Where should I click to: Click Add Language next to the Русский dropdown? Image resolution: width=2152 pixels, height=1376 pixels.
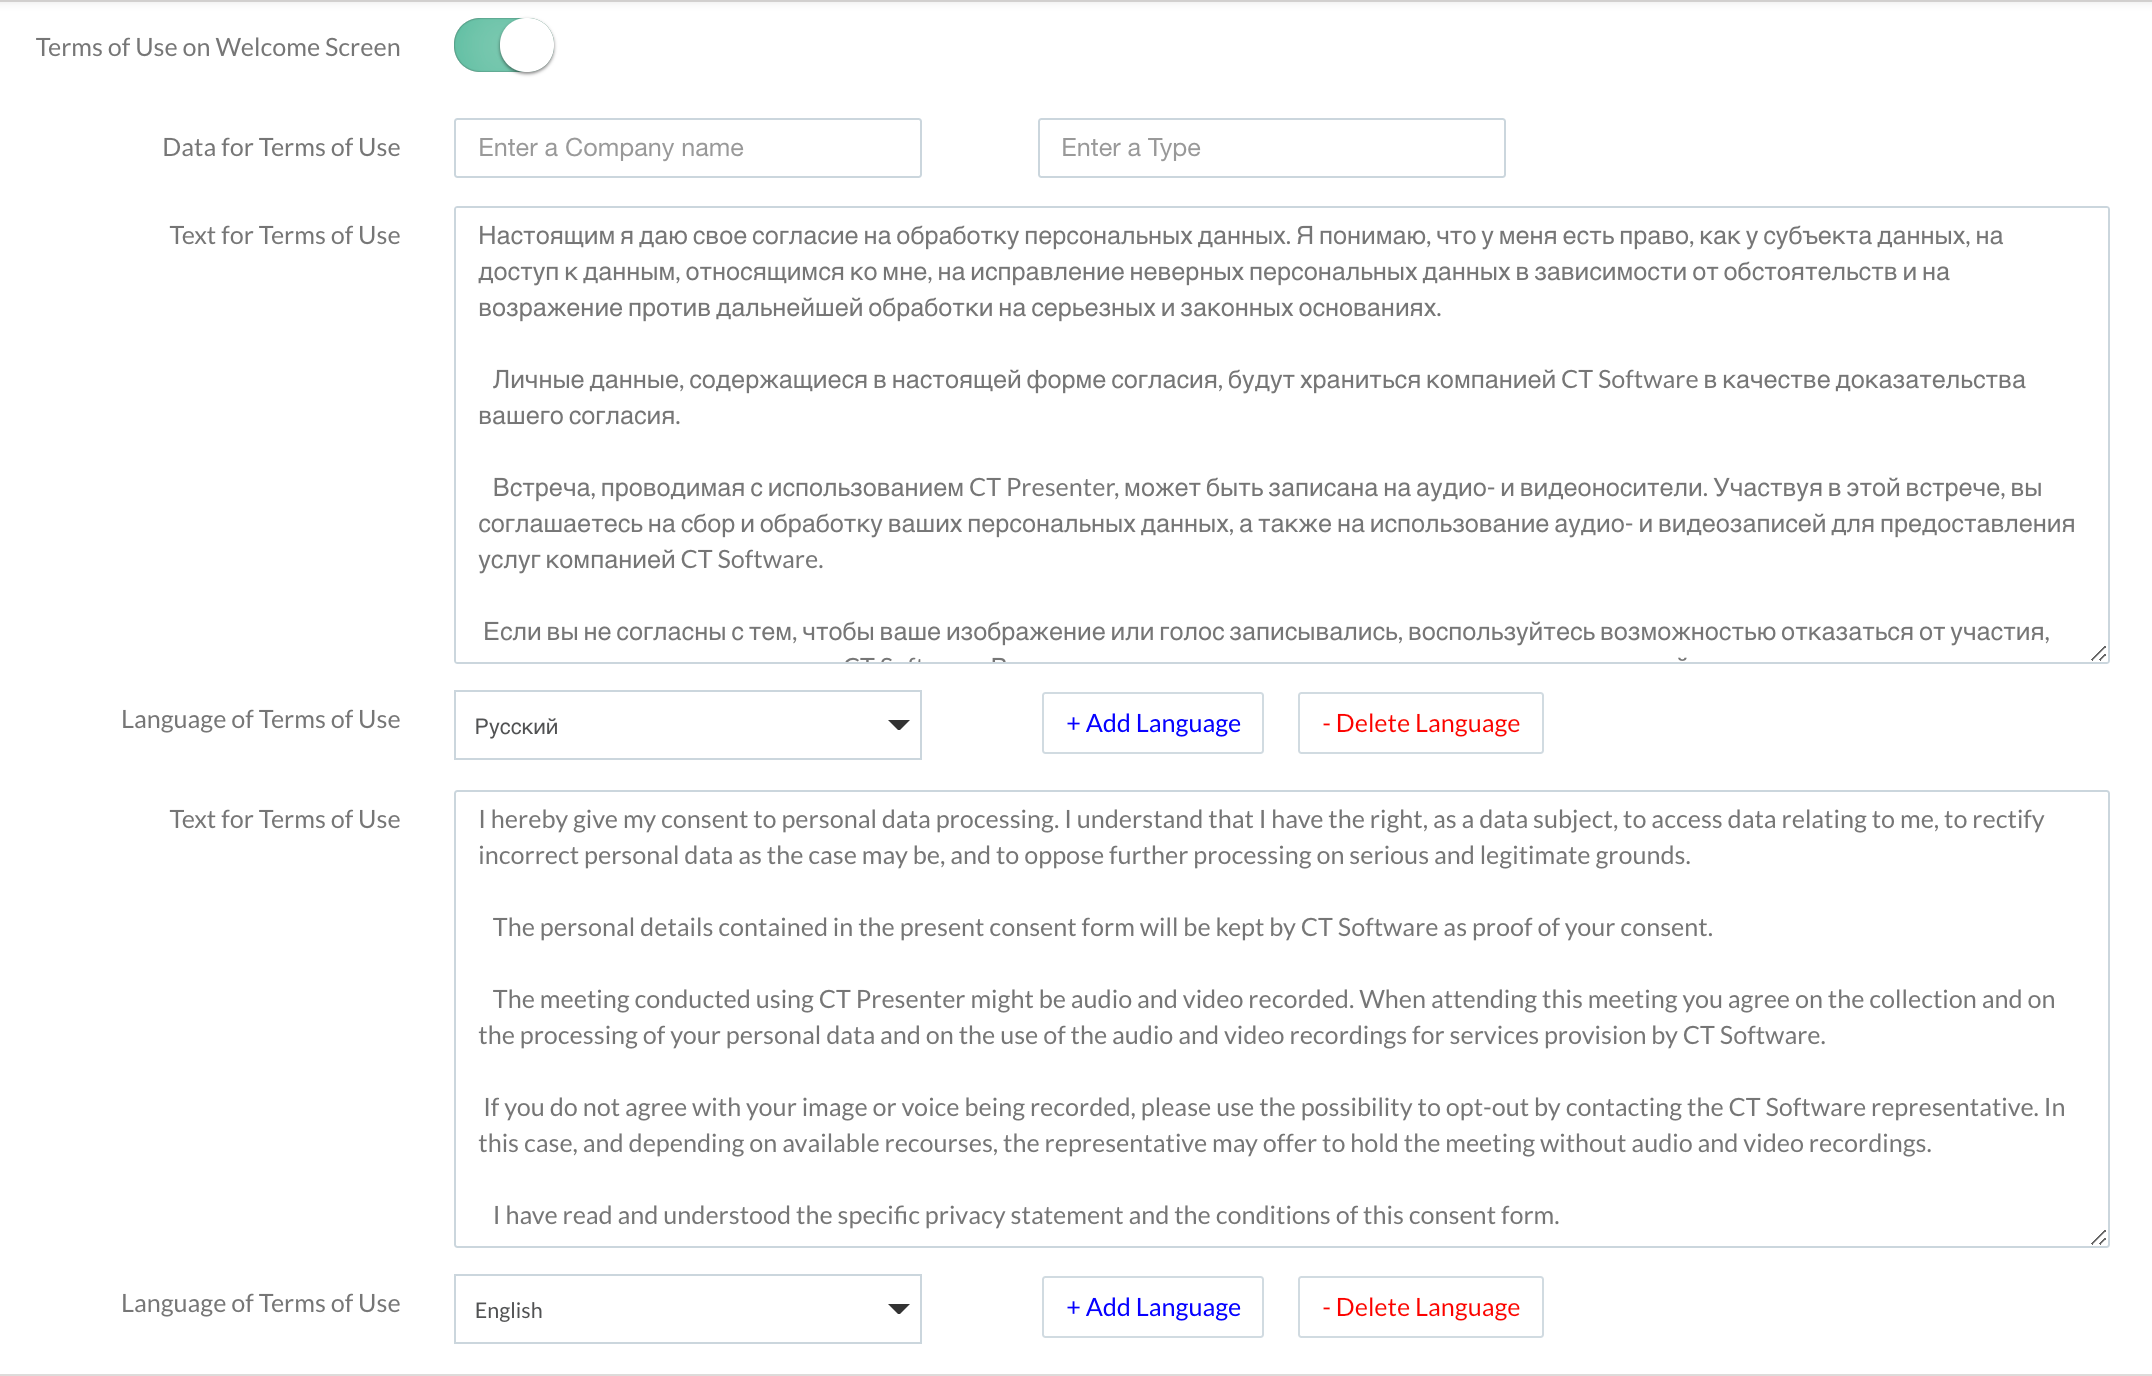[1152, 723]
